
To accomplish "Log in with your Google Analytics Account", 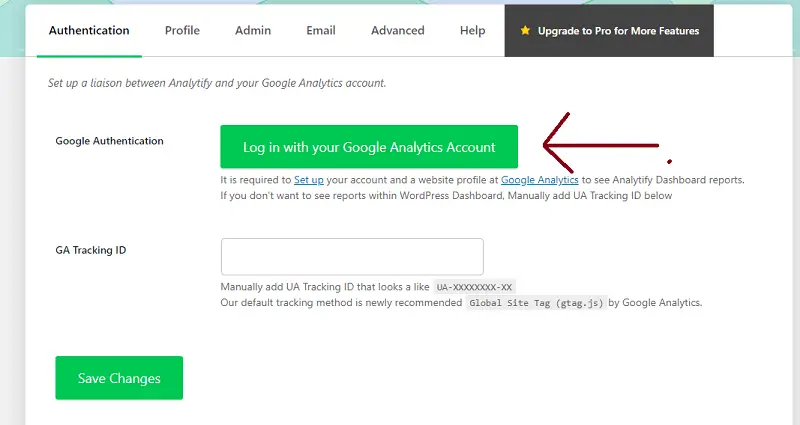I will pyautogui.click(x=369, y=147).
